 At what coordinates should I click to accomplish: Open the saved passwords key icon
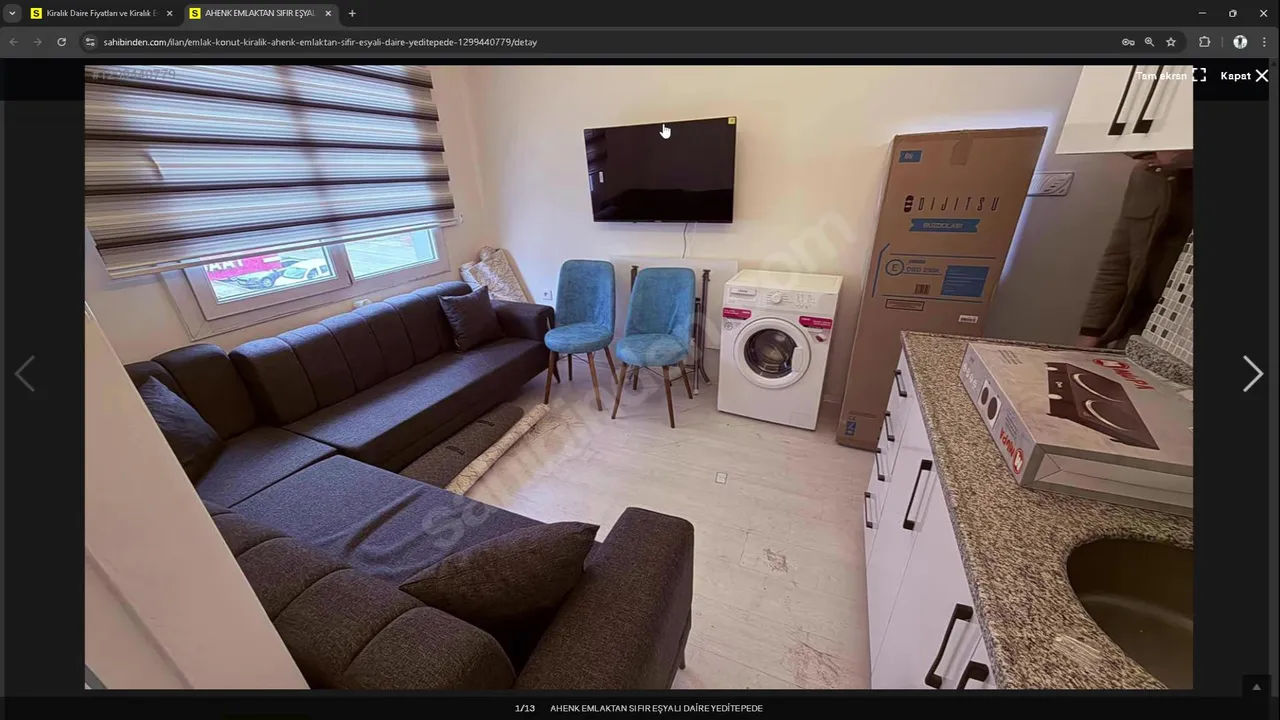coord(1128,42)
